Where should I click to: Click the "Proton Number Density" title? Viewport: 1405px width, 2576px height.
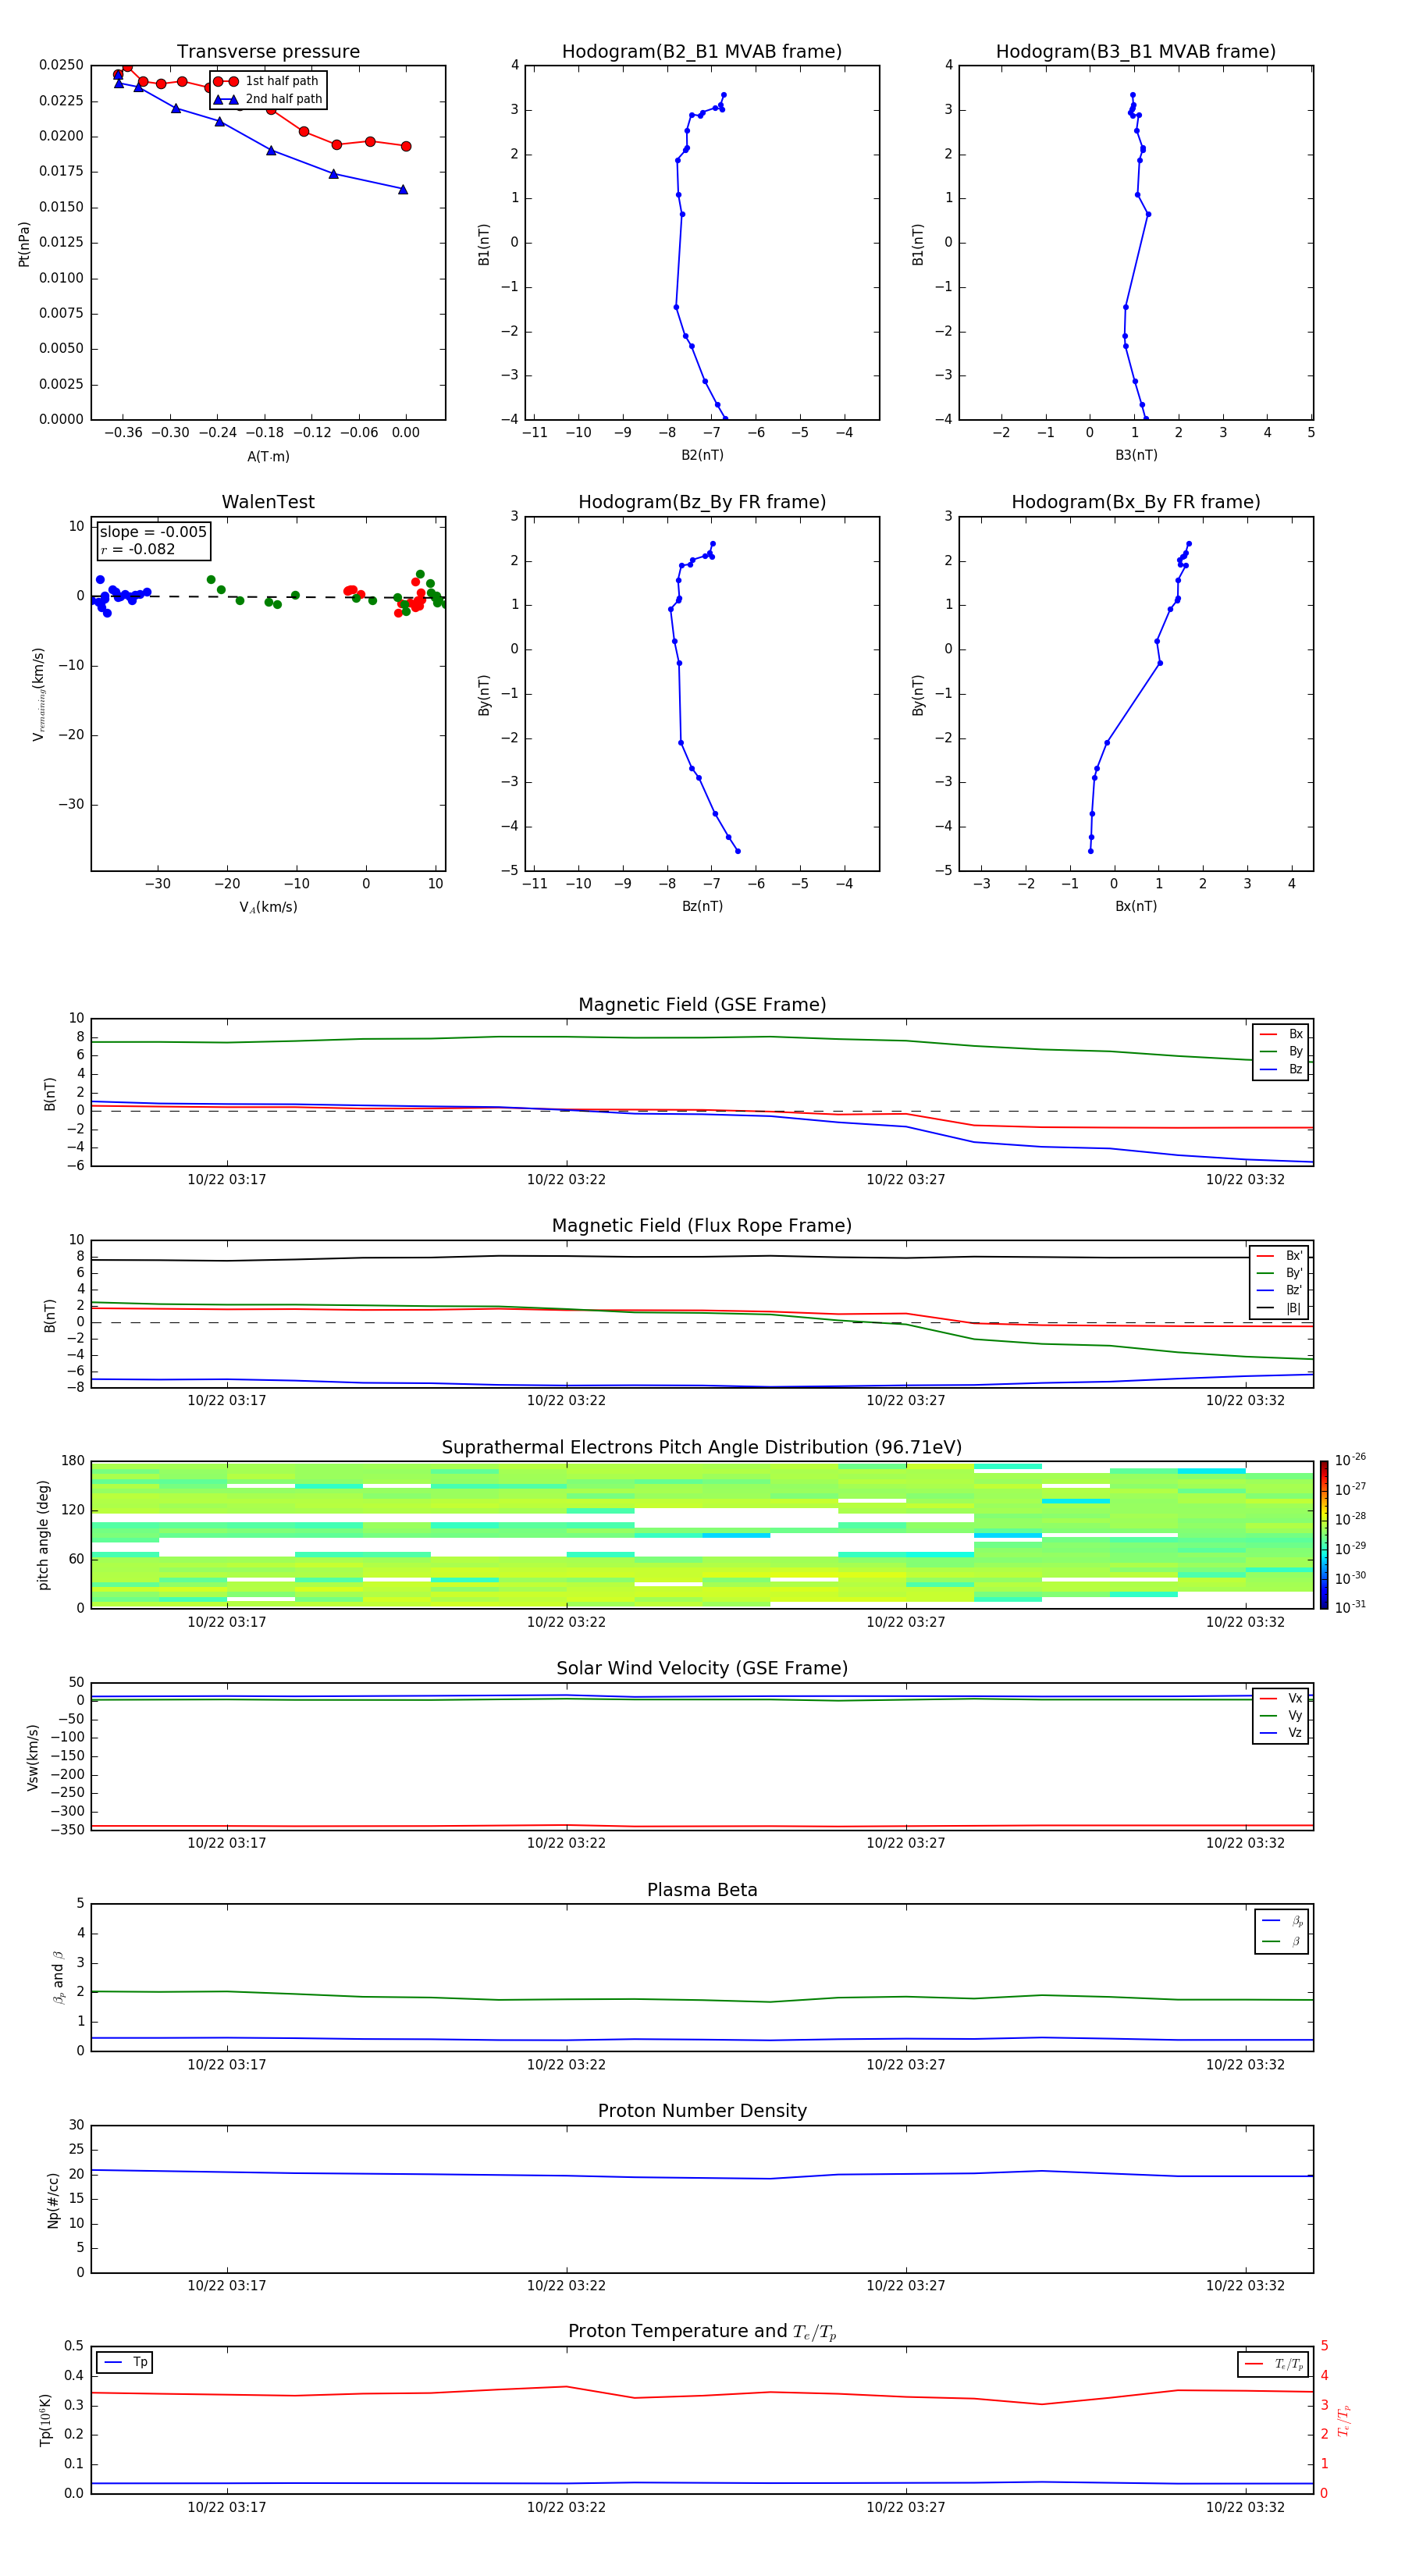point(702,2111)
